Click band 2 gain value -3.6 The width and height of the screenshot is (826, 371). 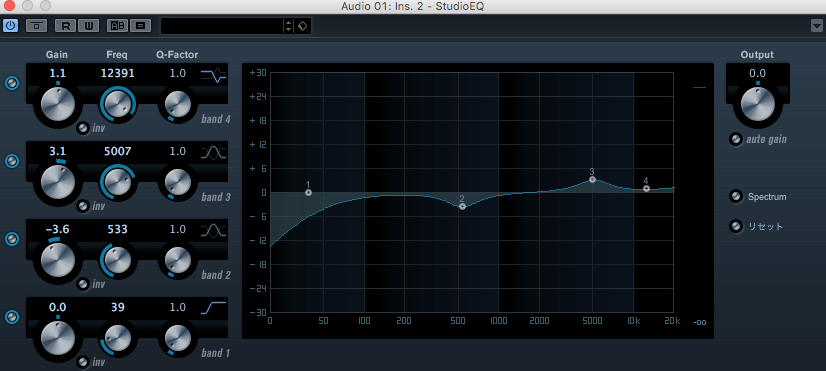coord(57,229)
